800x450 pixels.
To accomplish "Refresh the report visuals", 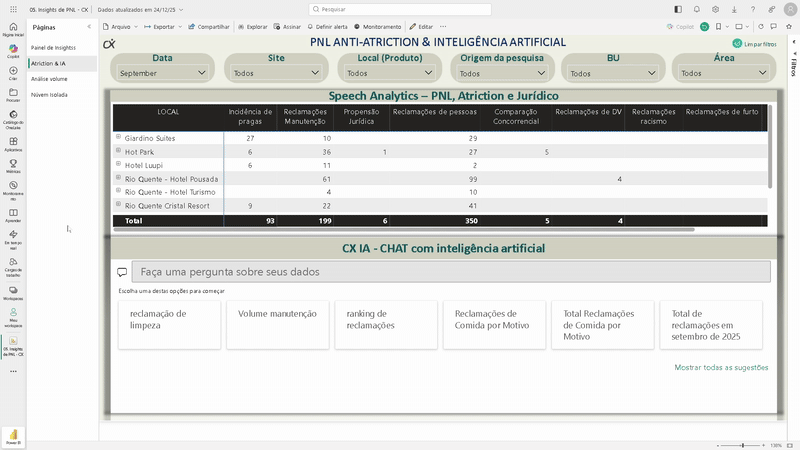I will coord(761,27).
